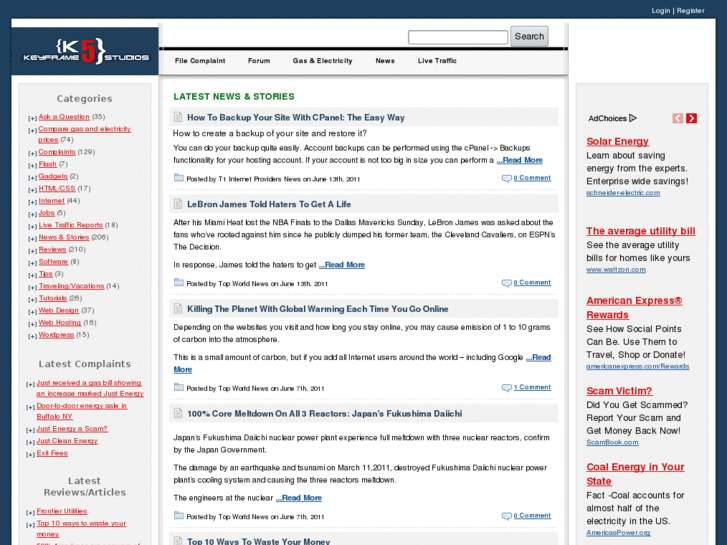Click folder icon in LeBron James post footer
This screenshot has width=727, height=545.
coord(179,282)
